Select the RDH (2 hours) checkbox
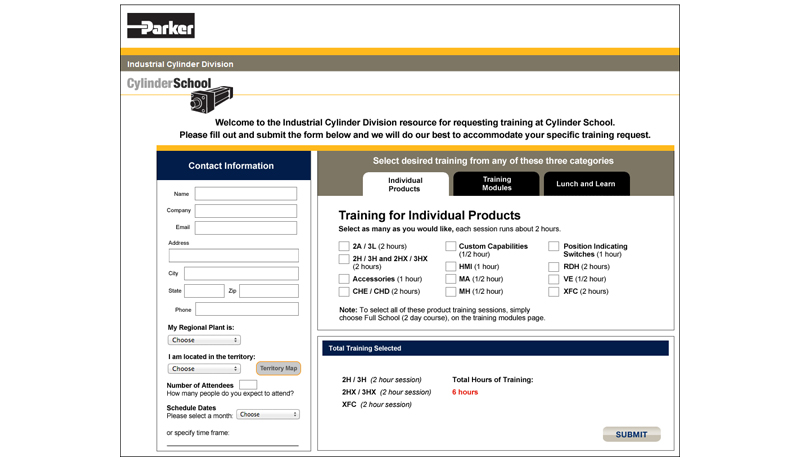 point(554,267)
